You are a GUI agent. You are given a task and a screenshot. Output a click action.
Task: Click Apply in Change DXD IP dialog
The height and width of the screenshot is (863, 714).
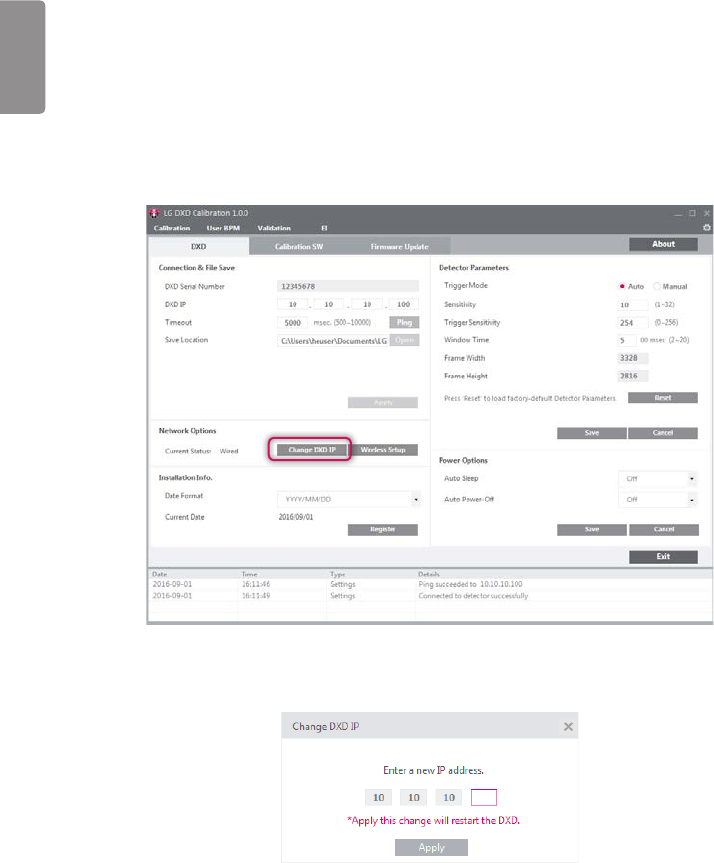(x=432, y=848)
